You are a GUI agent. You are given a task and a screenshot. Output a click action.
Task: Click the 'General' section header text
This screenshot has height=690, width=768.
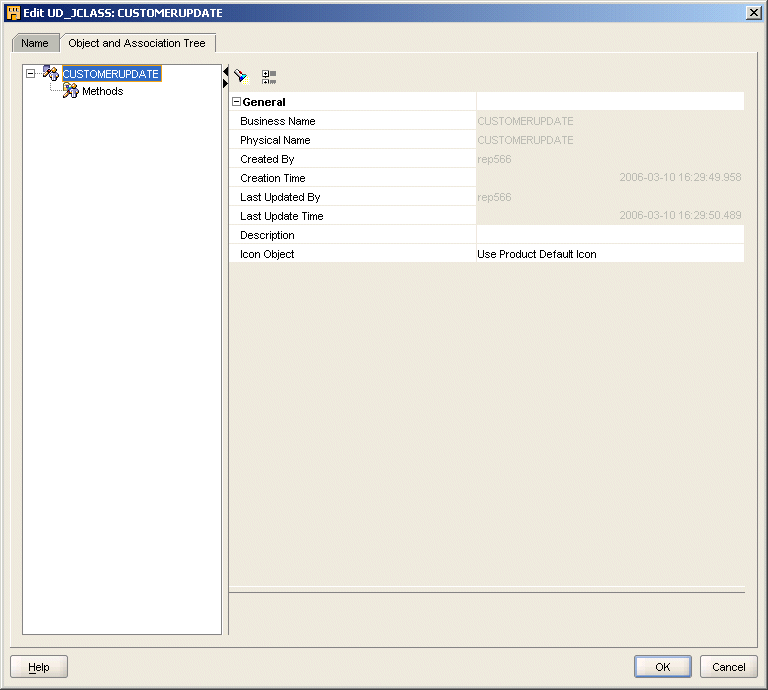tap(264, 102)
